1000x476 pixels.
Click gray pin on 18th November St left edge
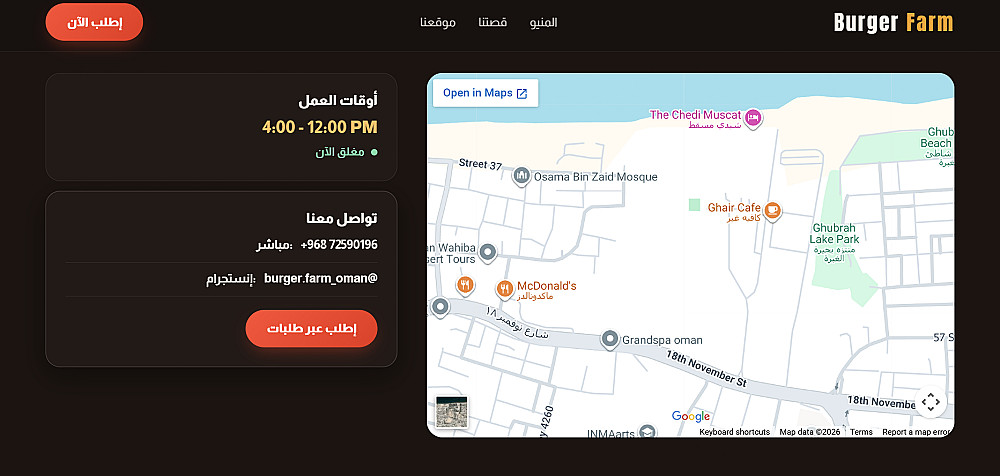point(440,307)
